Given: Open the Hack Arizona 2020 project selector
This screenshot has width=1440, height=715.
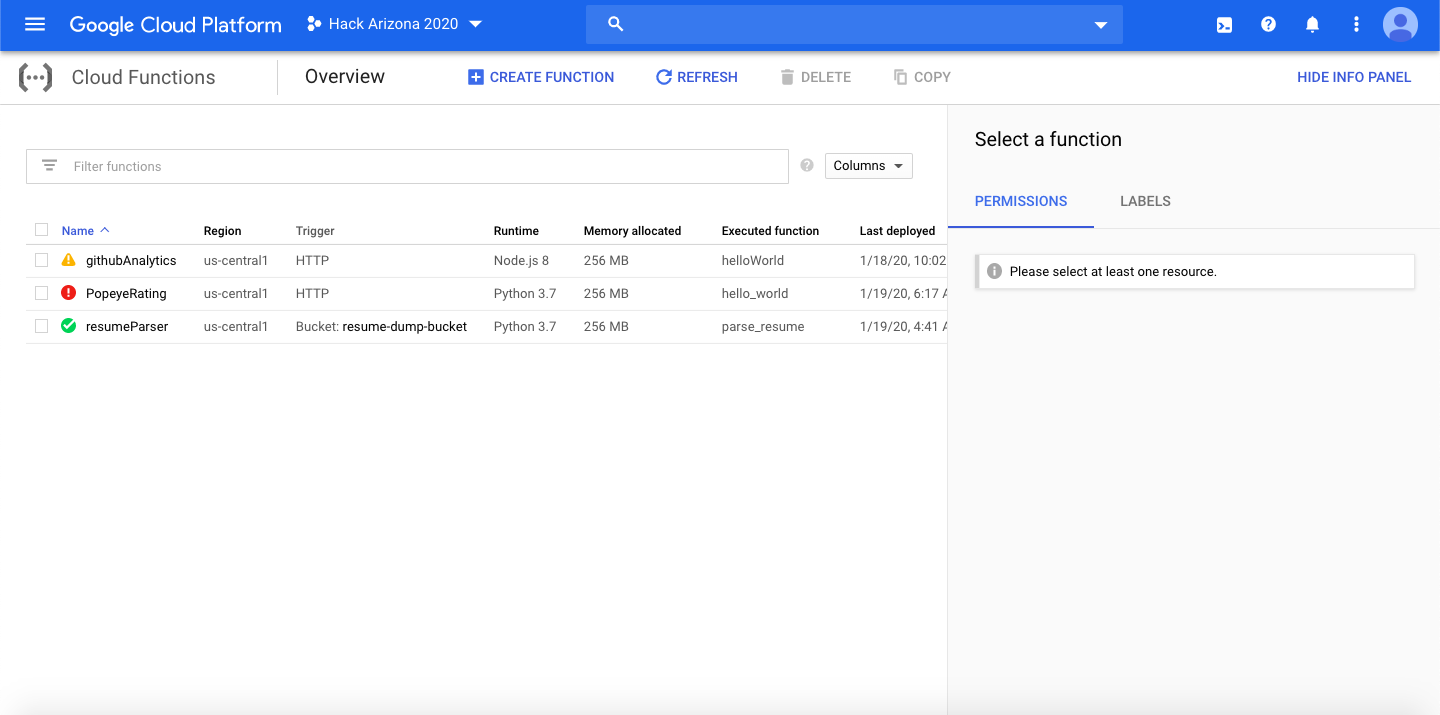Looking at the screenshot, I should click(x=395, y=24).
